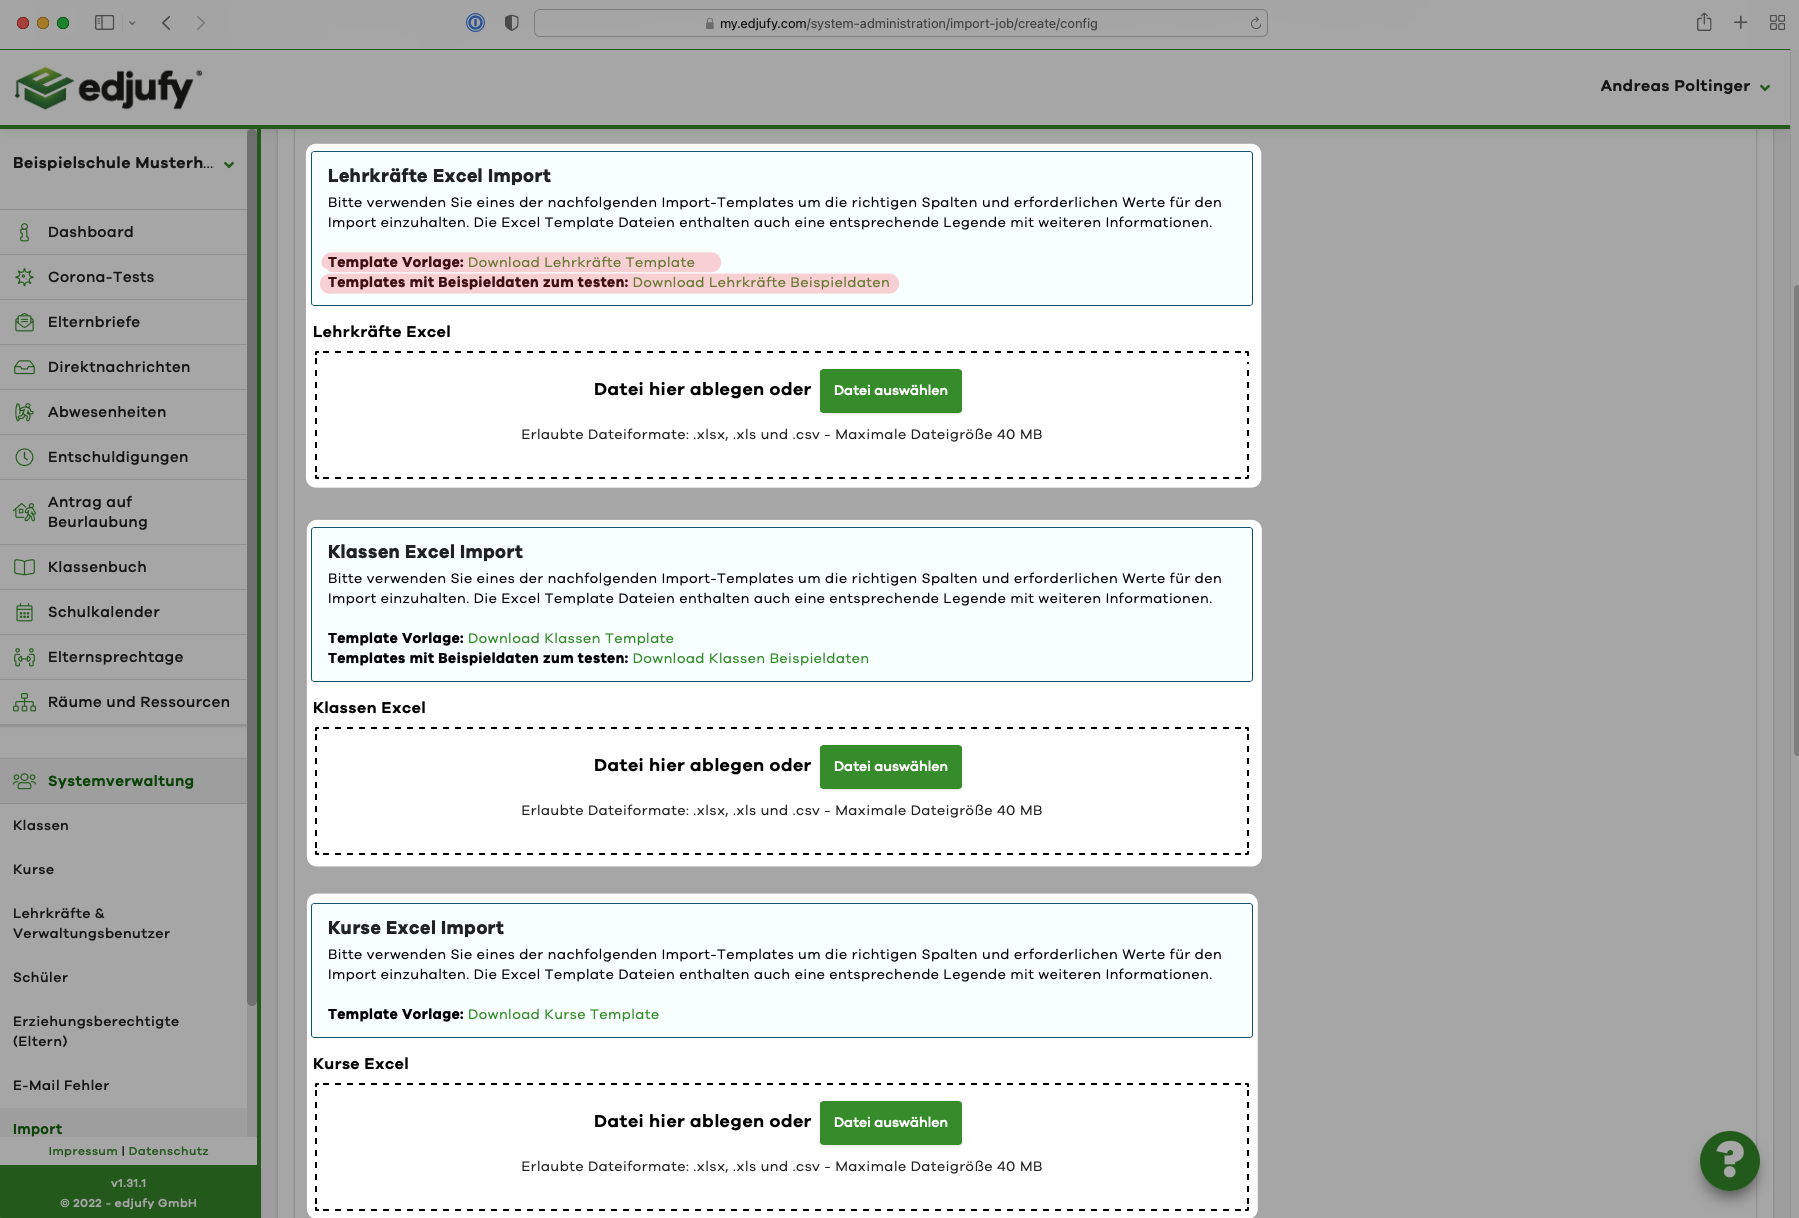The height and width of the screenshot is (1218, 1799).
Task: Click the Safari share icon
Action: click(x=1704, y=23)
